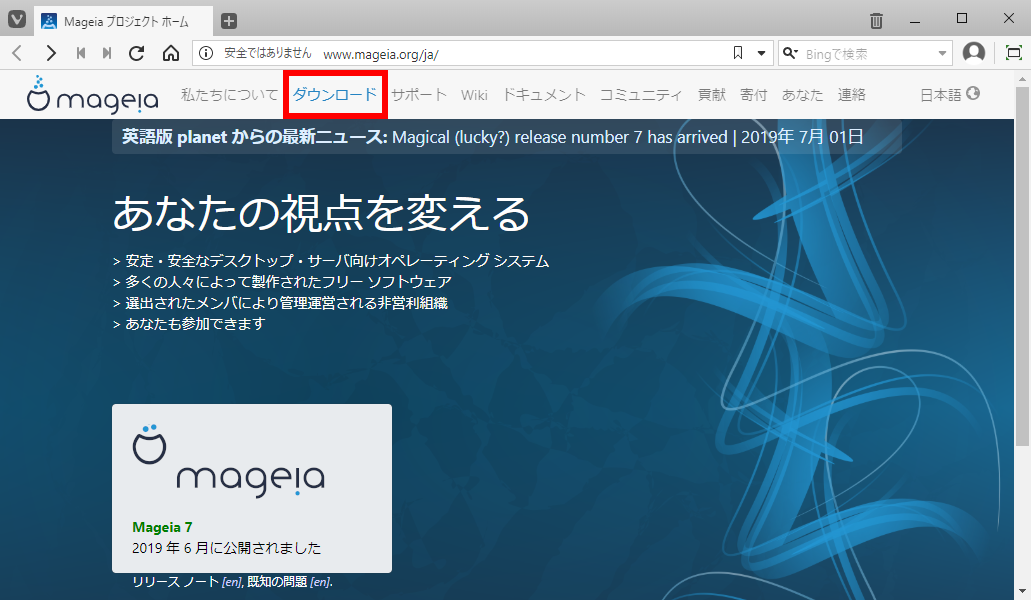Image resolution: width=1031 pixels, height=600 pixels.
Task: Open the user profile icon
Action: 974,53
